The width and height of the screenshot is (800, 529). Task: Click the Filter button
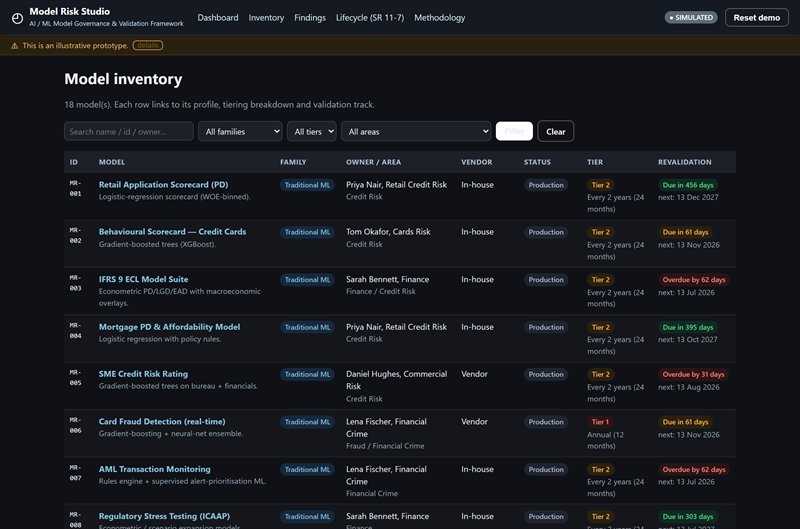[514, 132]
